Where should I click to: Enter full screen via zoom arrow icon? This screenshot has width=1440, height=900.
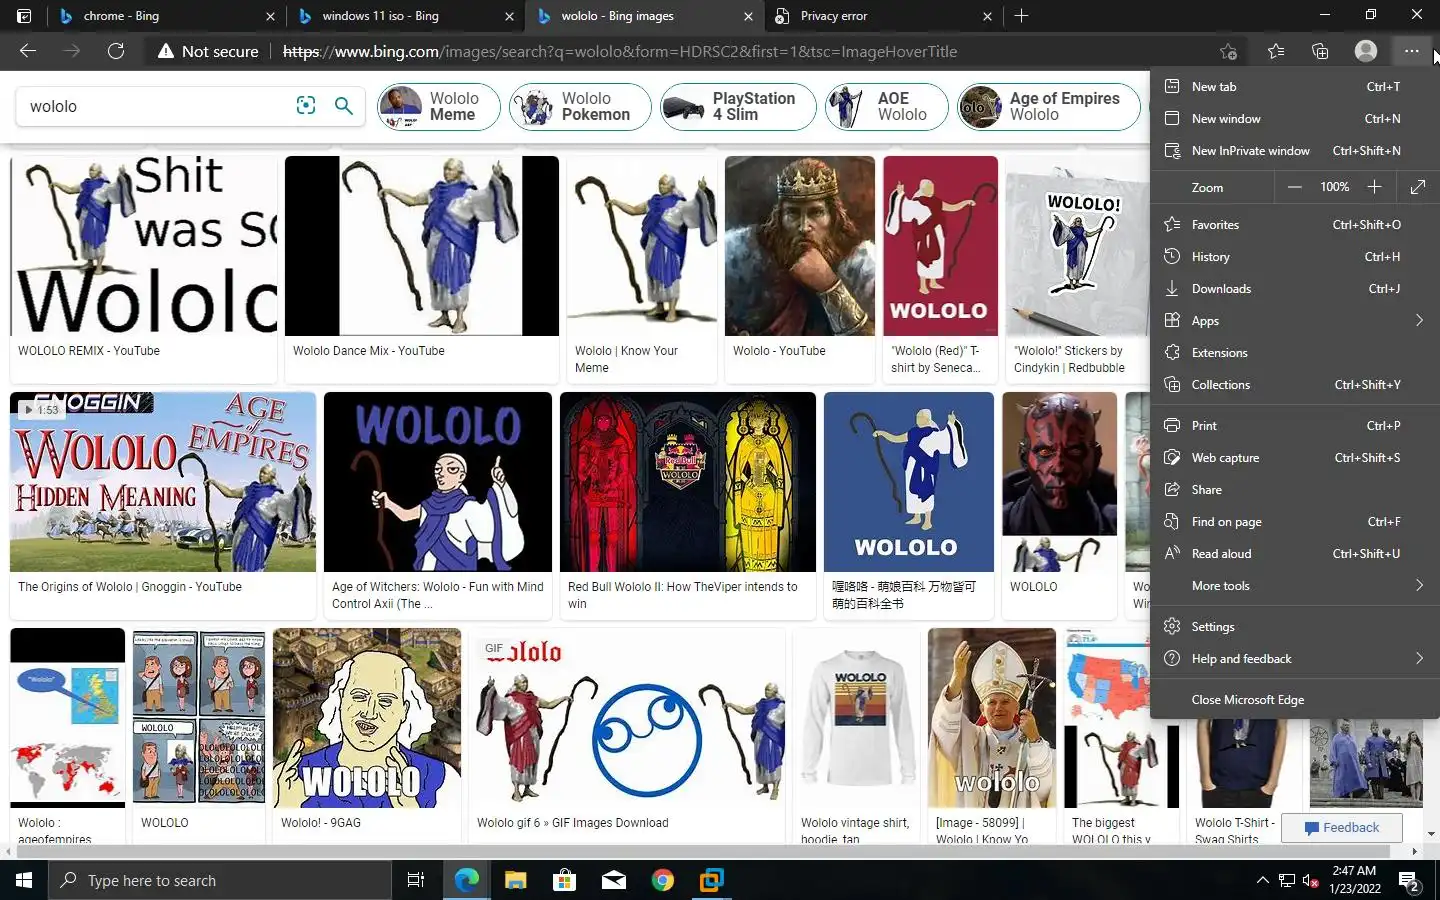pos(1417,187)
